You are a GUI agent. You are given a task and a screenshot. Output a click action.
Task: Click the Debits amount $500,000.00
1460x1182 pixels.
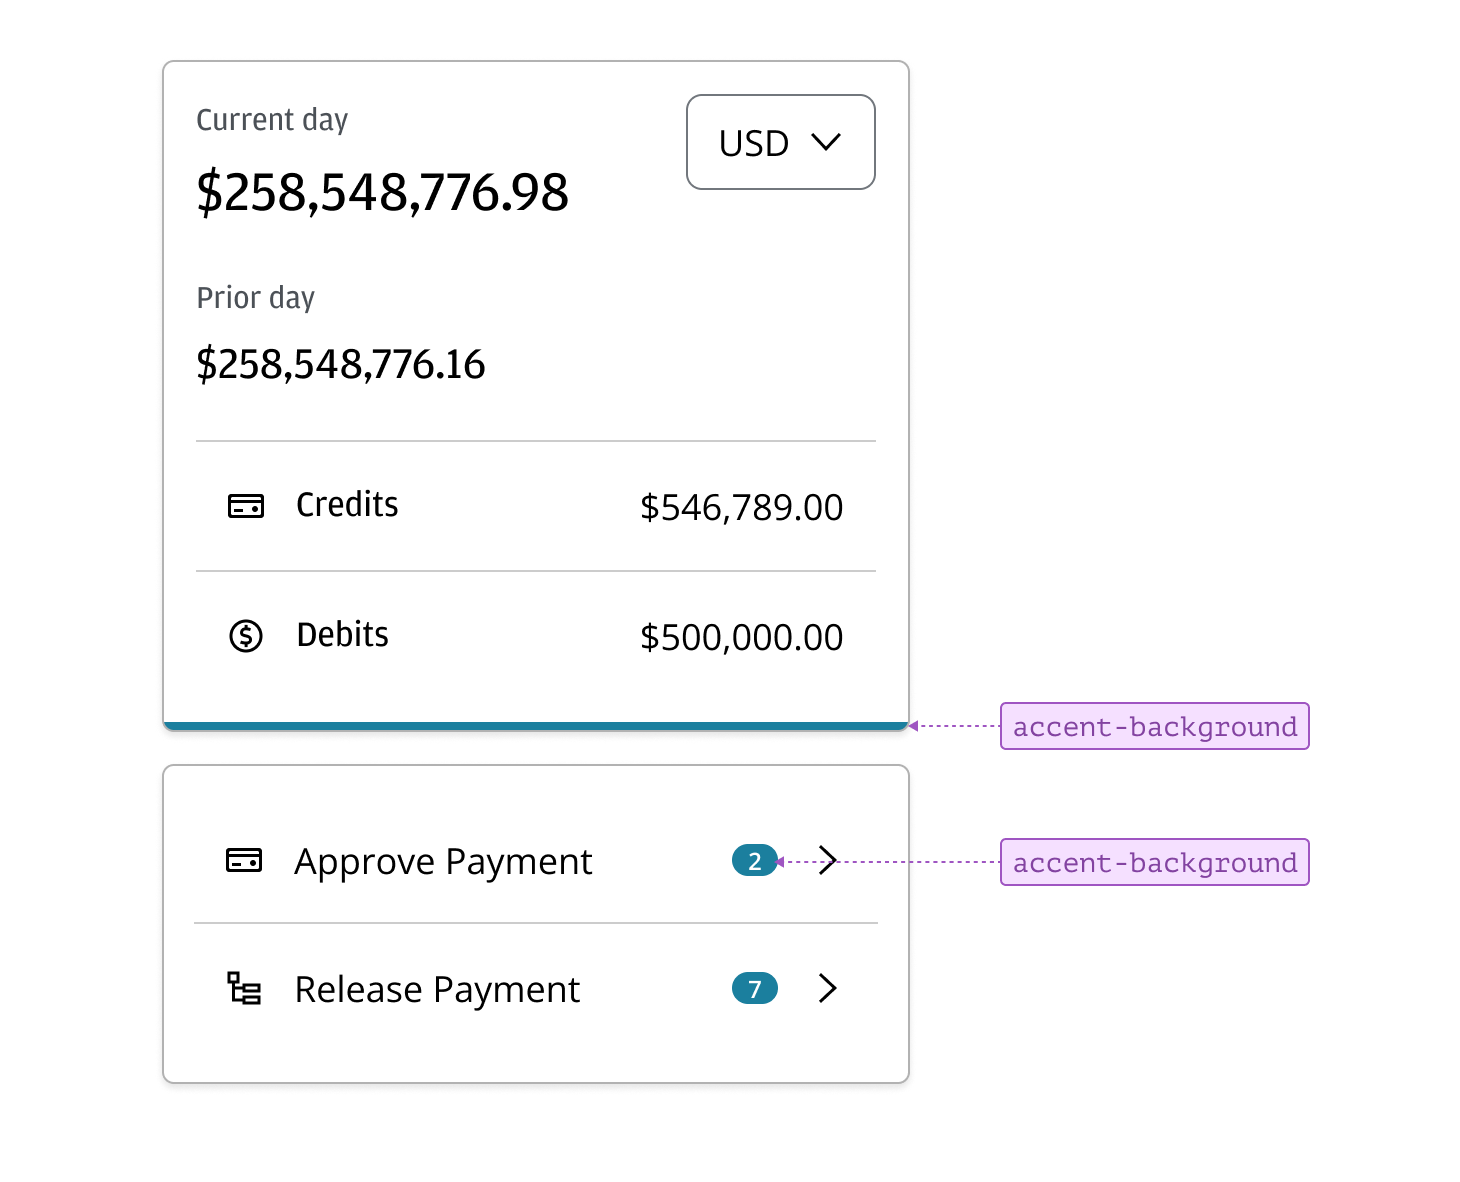tap(741, 637)
